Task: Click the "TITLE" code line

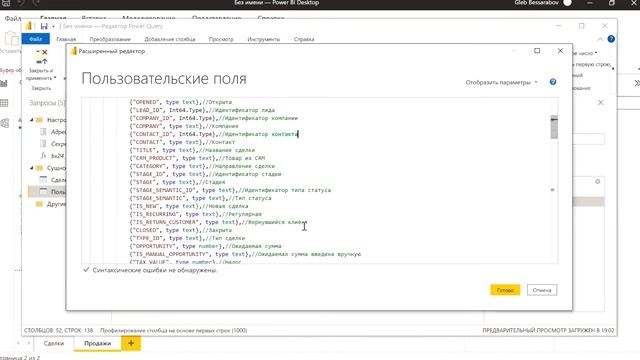Action: pos(192,150)
